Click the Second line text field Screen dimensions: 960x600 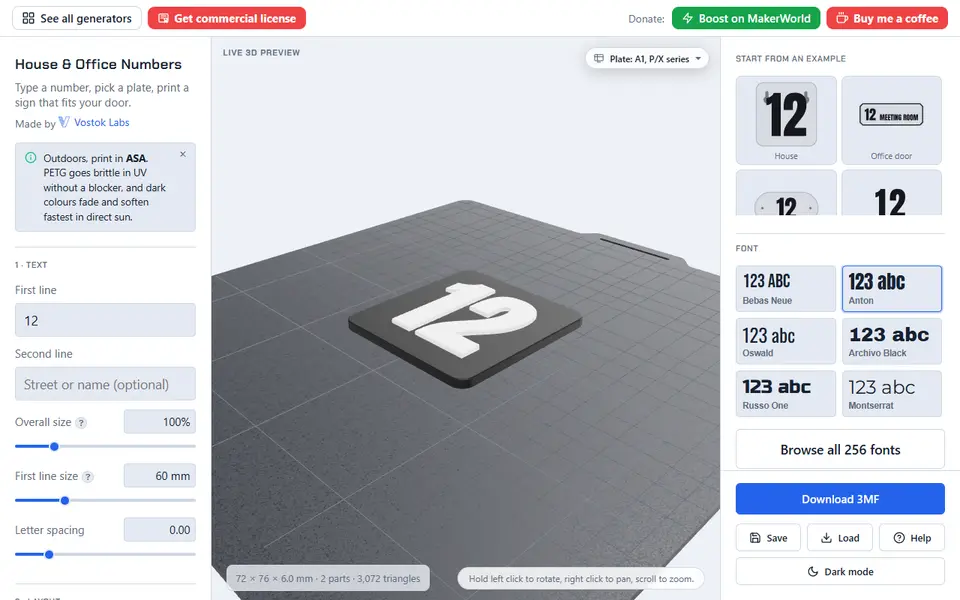point(105,384)
